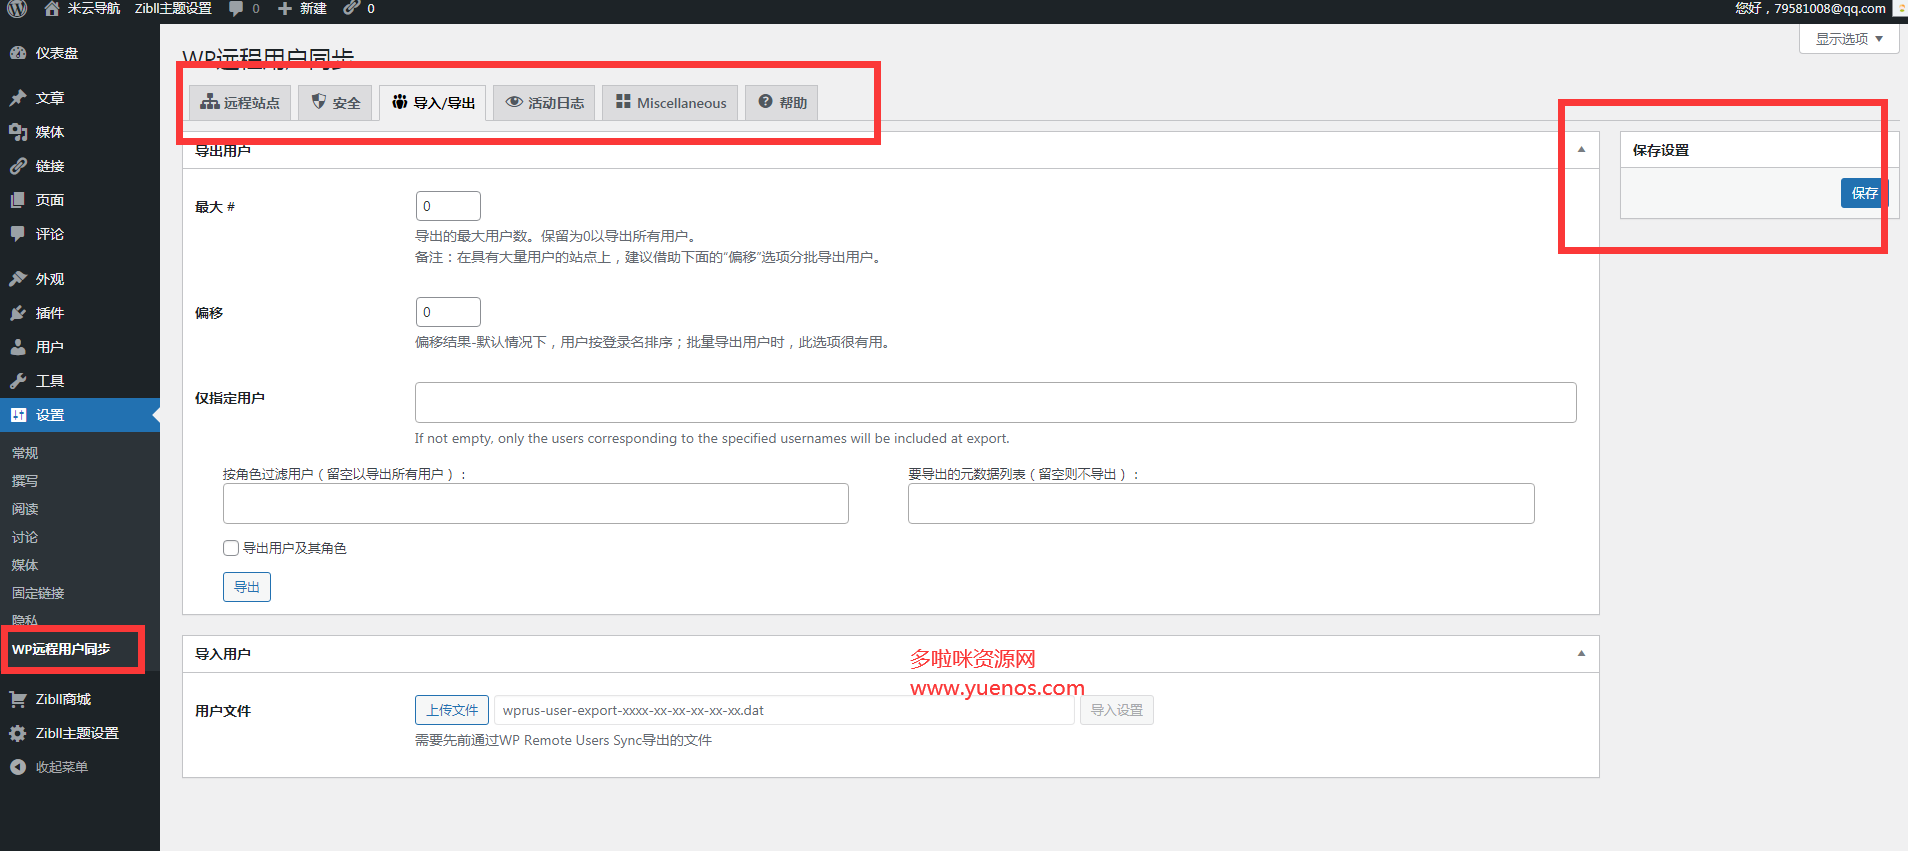This screenshot has height=851, width=1908.
Task: Open 工具 tools menu item
Action: (x=80, y=381)
